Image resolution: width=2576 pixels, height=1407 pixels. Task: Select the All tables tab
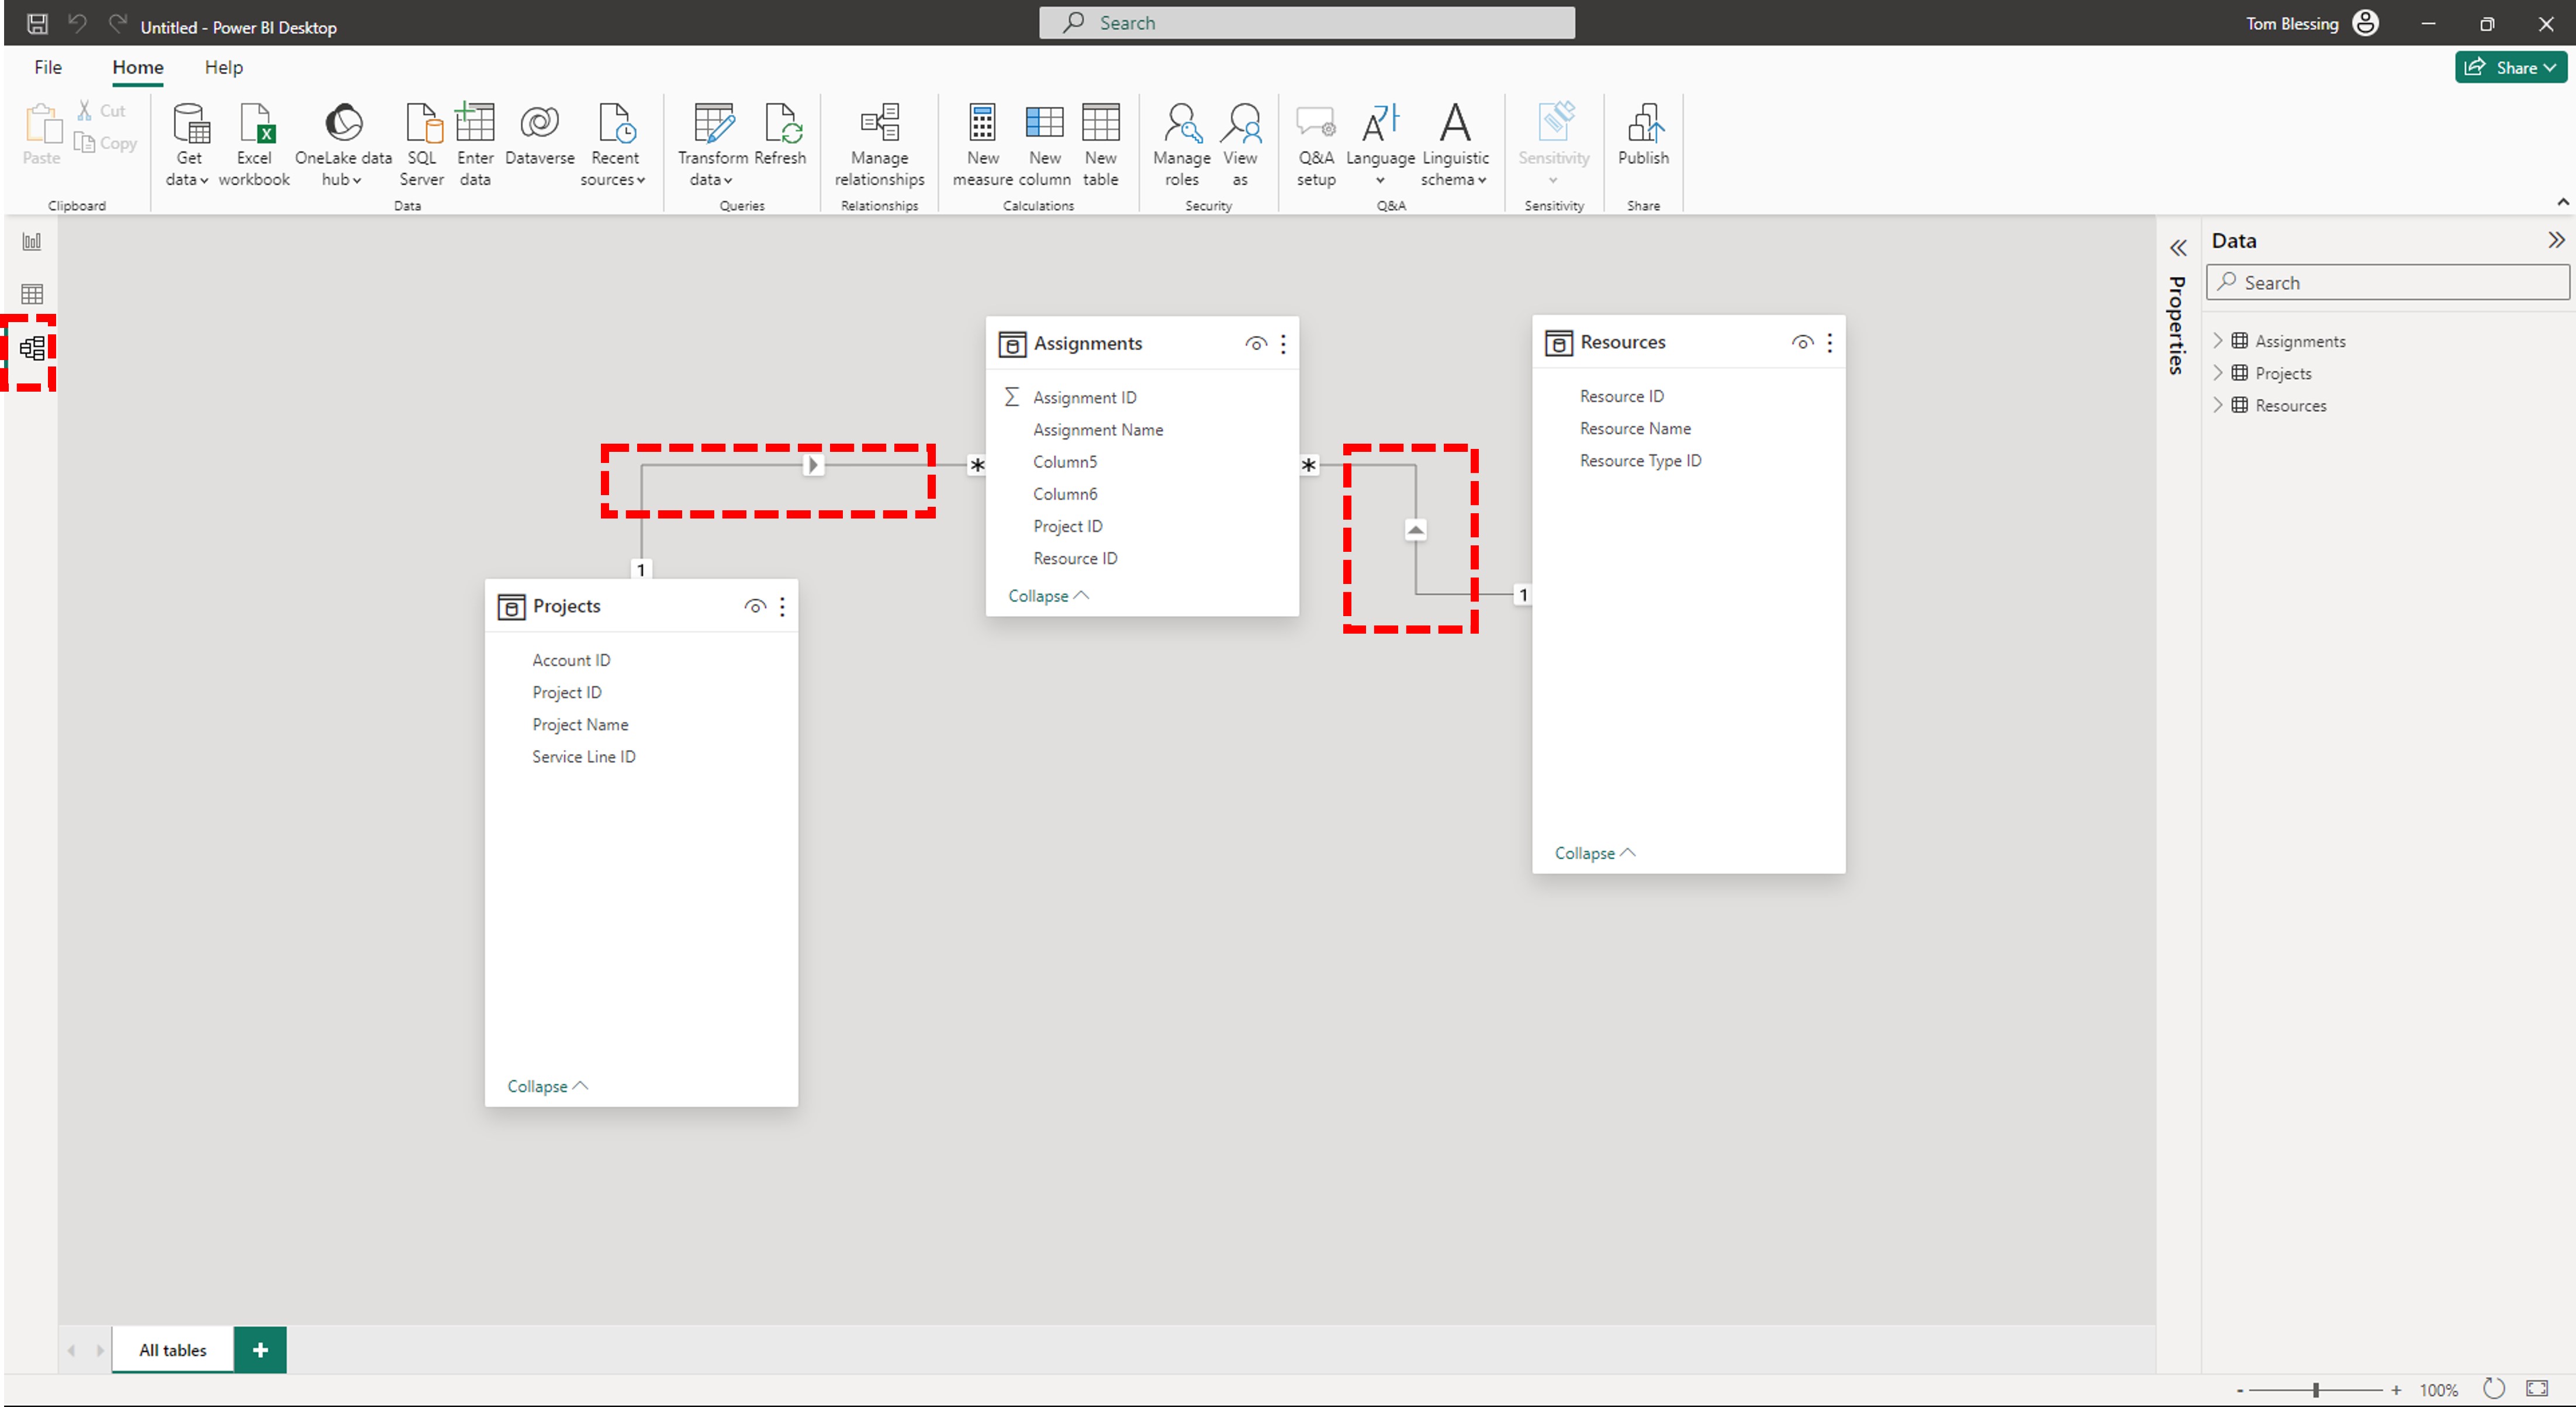[171, 1349]
